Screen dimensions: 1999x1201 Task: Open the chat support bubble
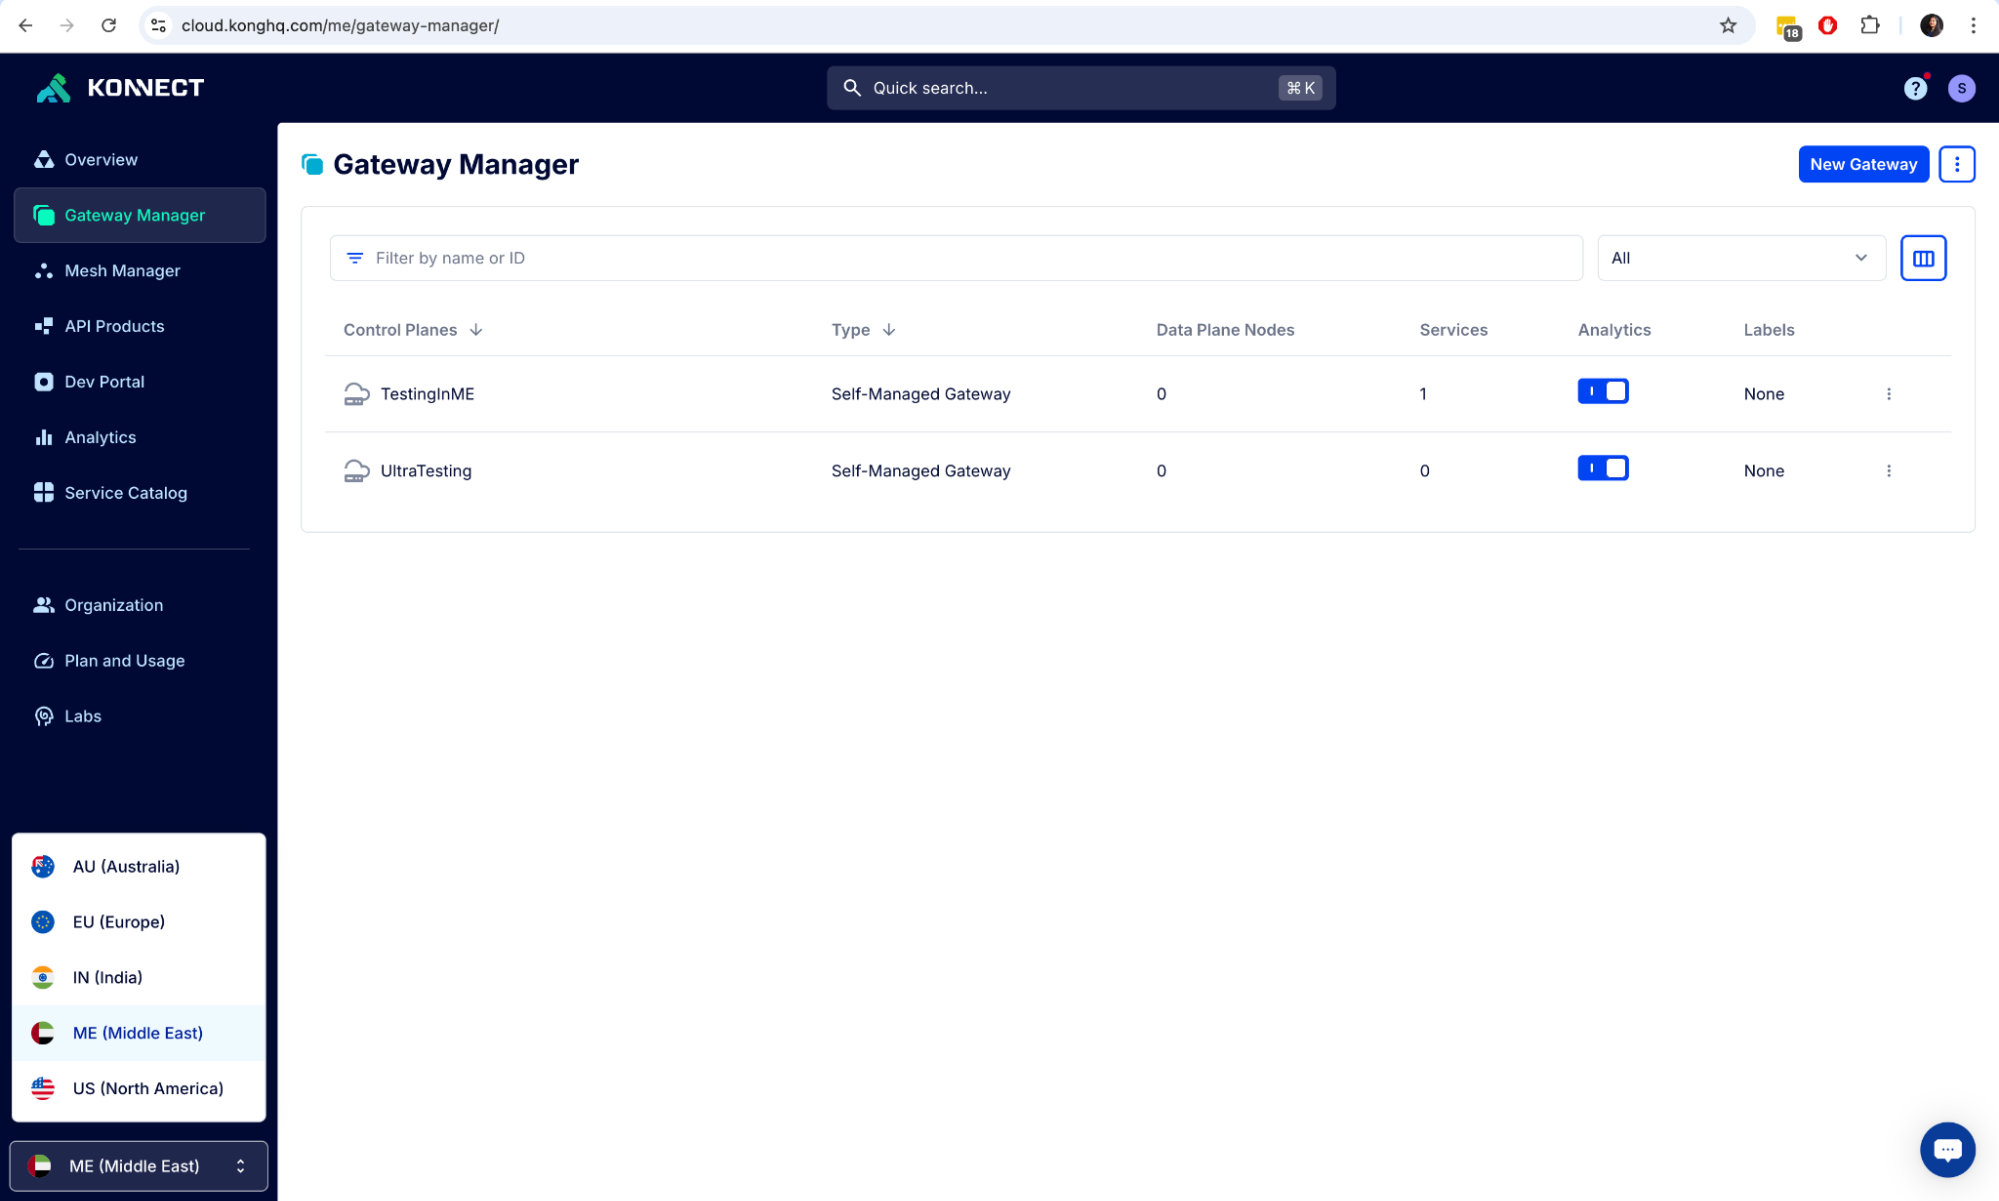(x=1946, y=1149)
